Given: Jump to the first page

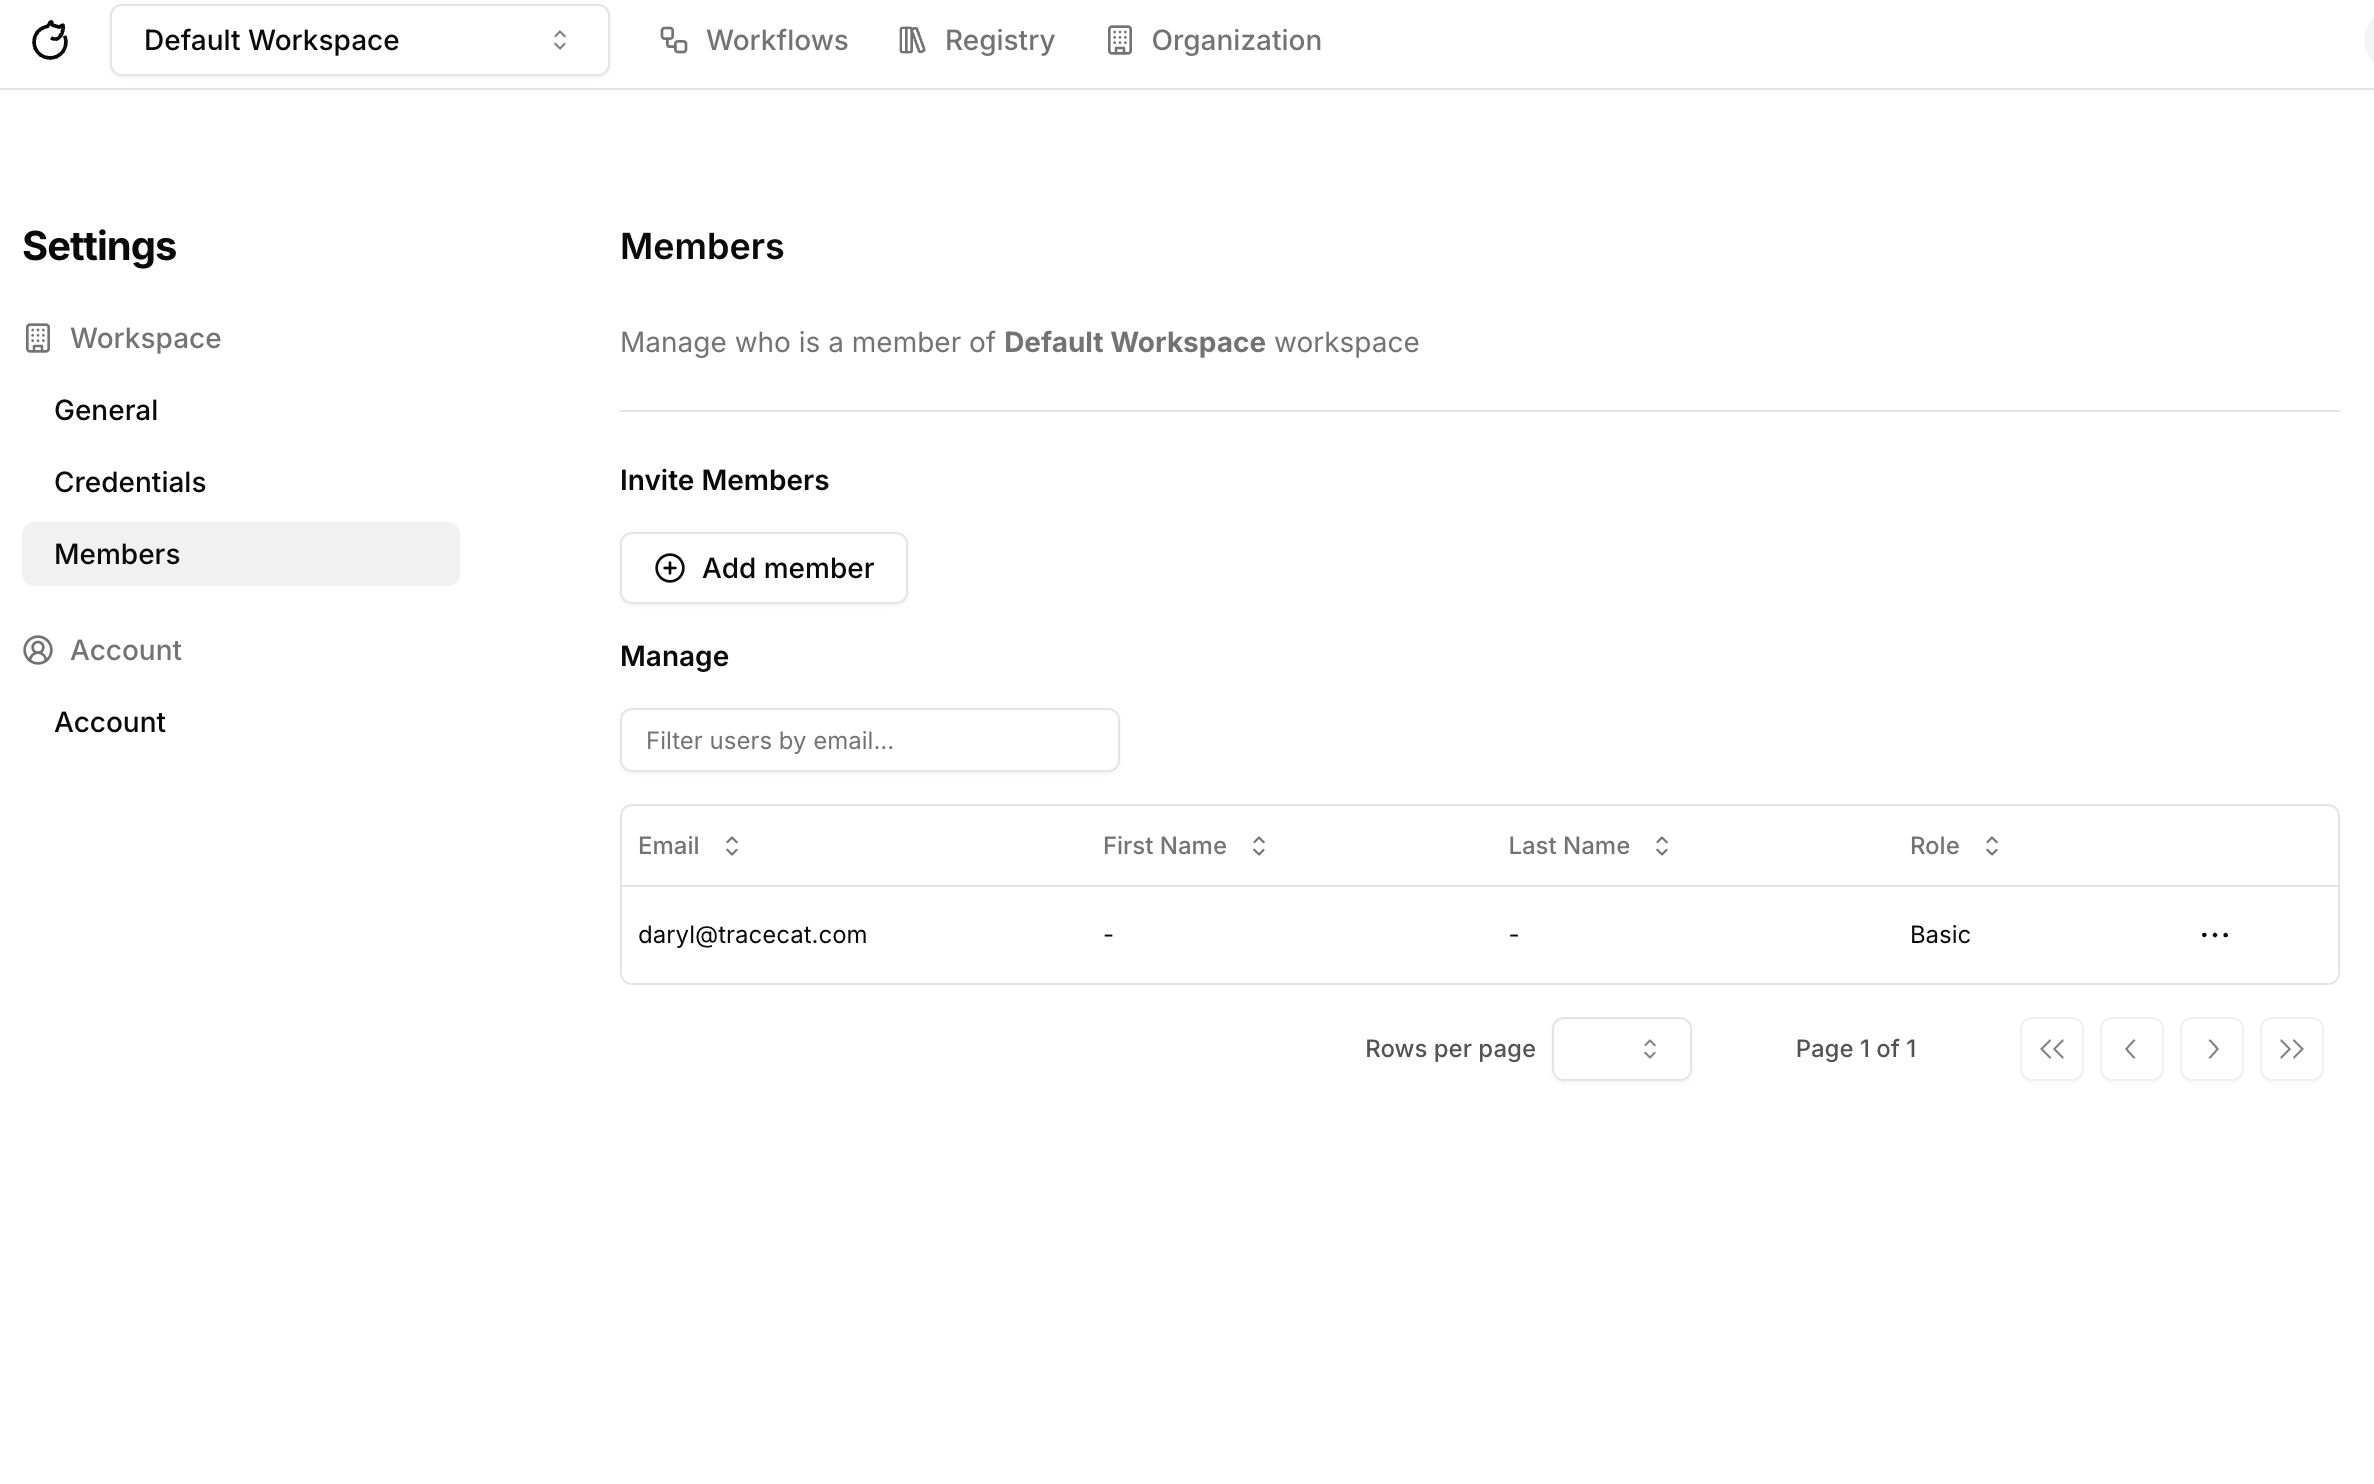Looking at the screenshot, I should coord(2051,1049).
